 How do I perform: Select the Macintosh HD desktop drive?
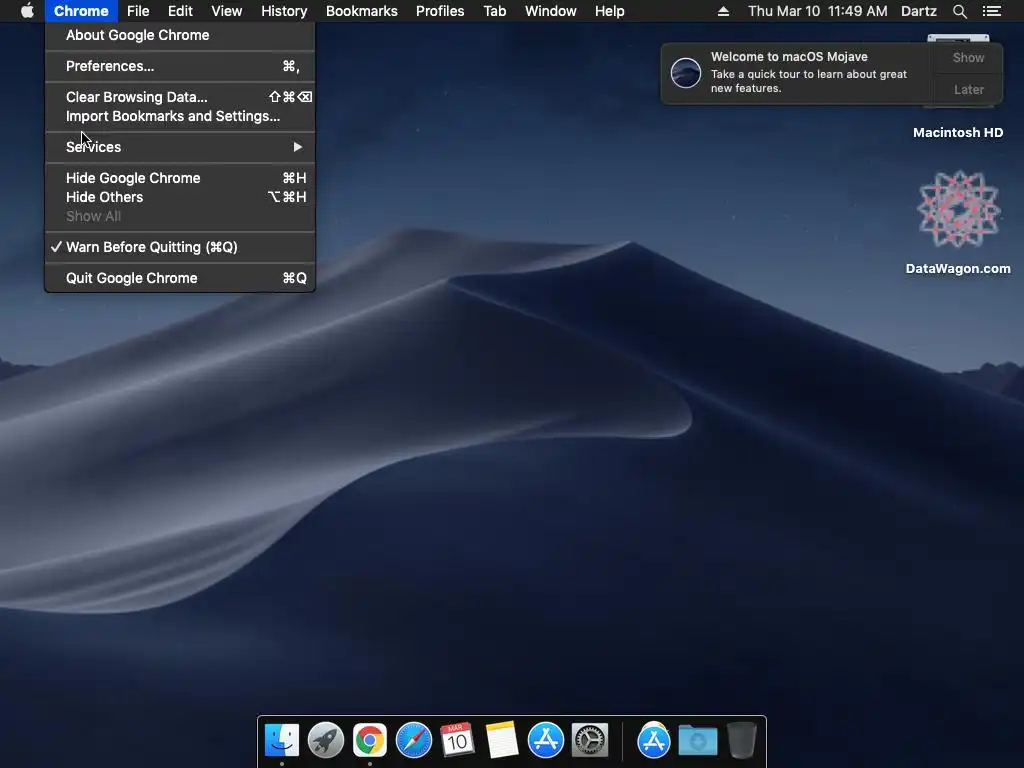click(958, 132)
